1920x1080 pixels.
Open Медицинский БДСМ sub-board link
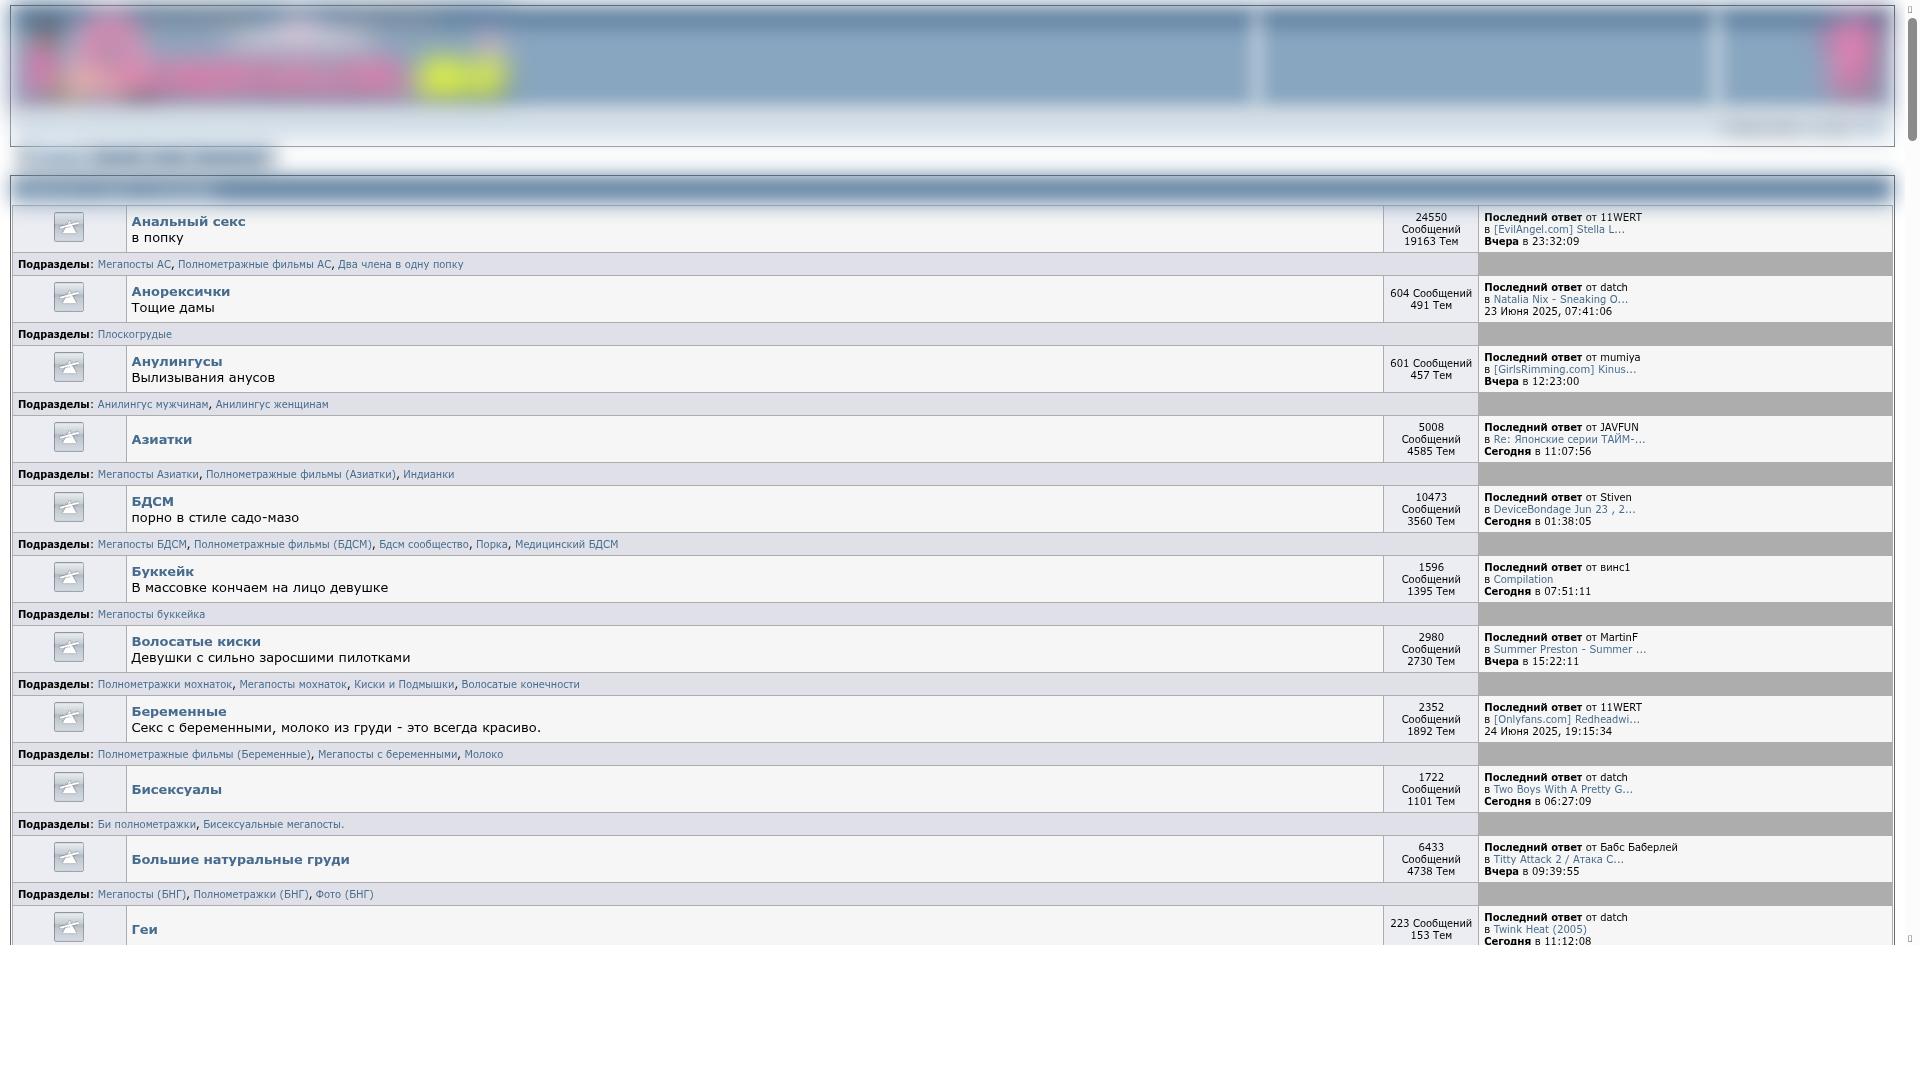[x=566, y=545]
